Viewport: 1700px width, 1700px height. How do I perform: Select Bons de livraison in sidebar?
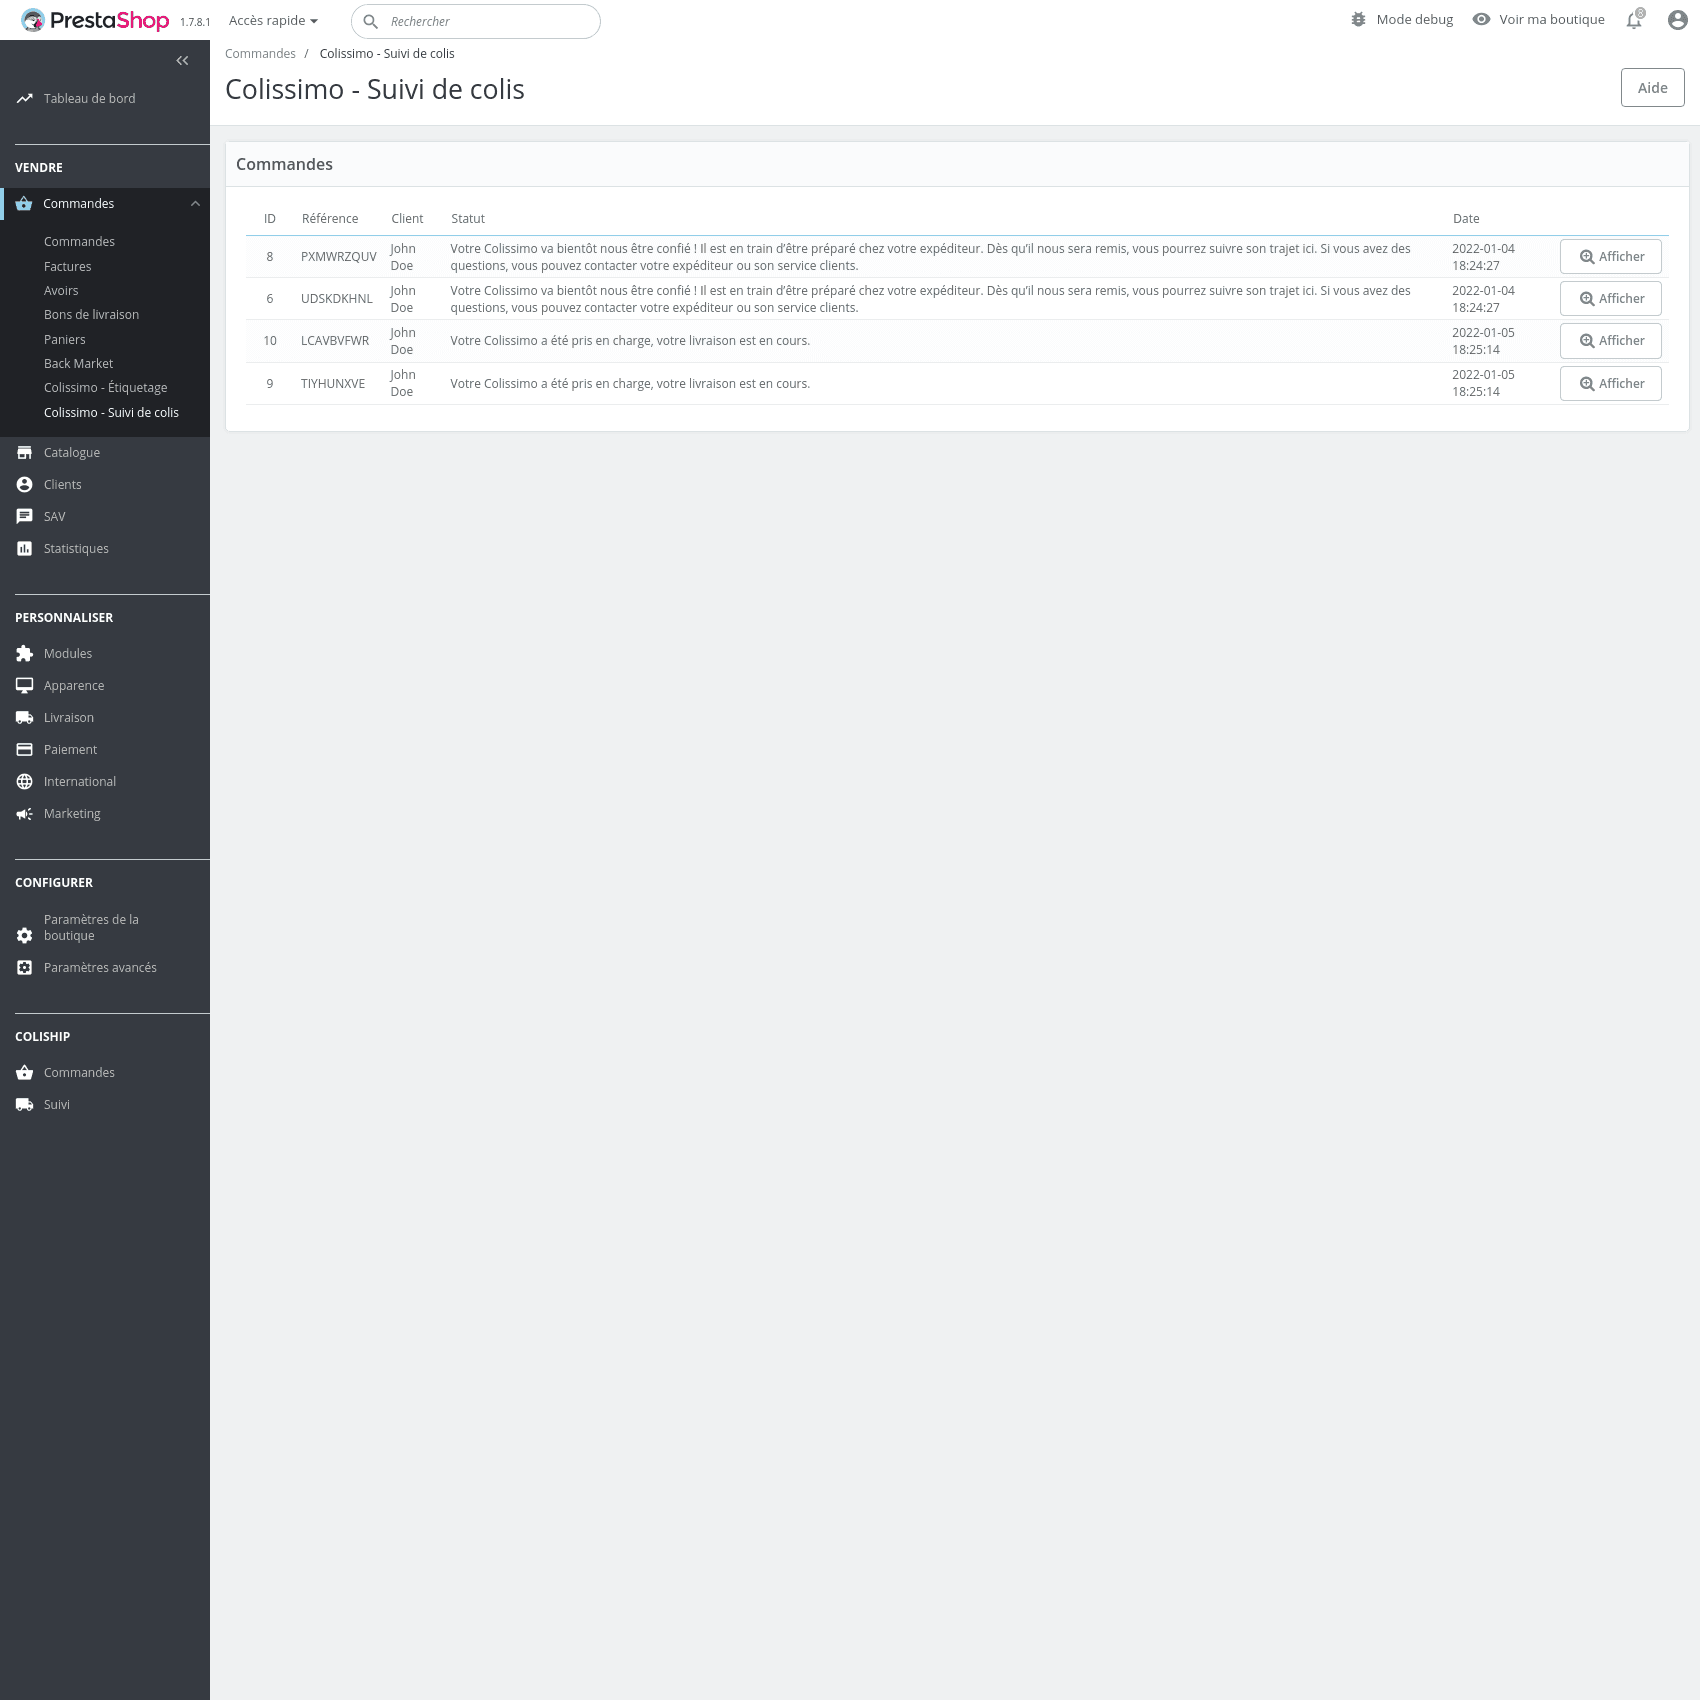coord(91,315)
